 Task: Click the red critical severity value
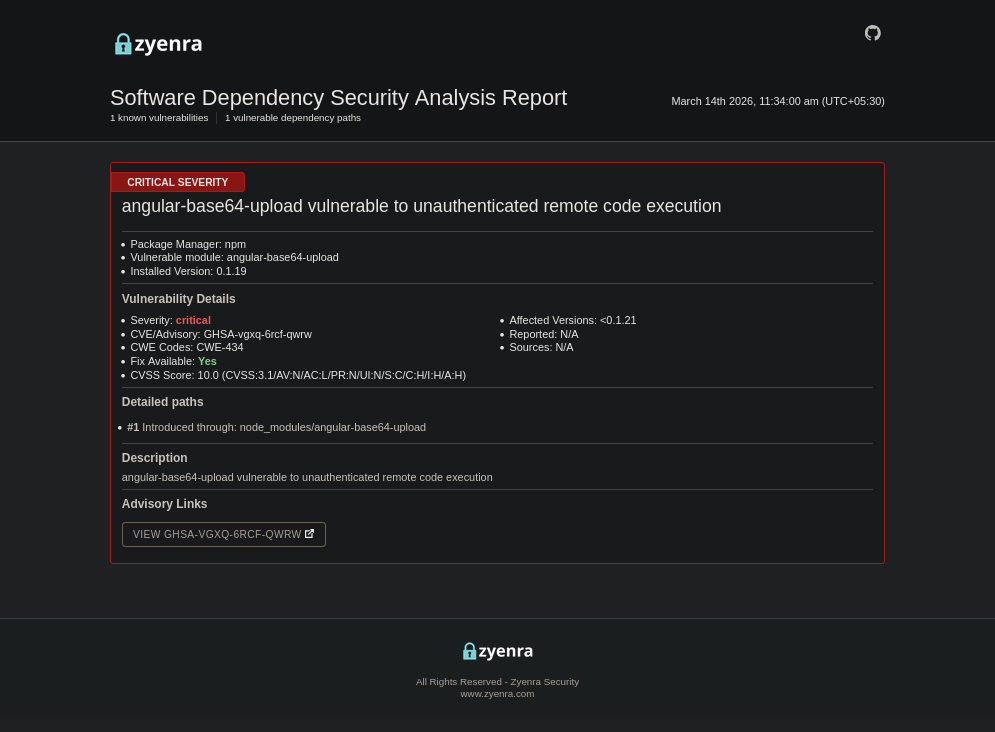pyautogui.click(x=193, y=320)
